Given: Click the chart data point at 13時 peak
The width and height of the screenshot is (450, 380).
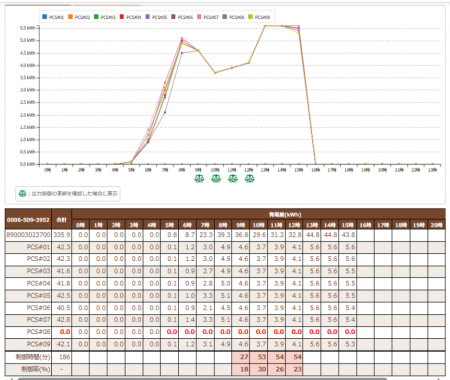Looking at the screenshot, I should [x=265, y=26].
